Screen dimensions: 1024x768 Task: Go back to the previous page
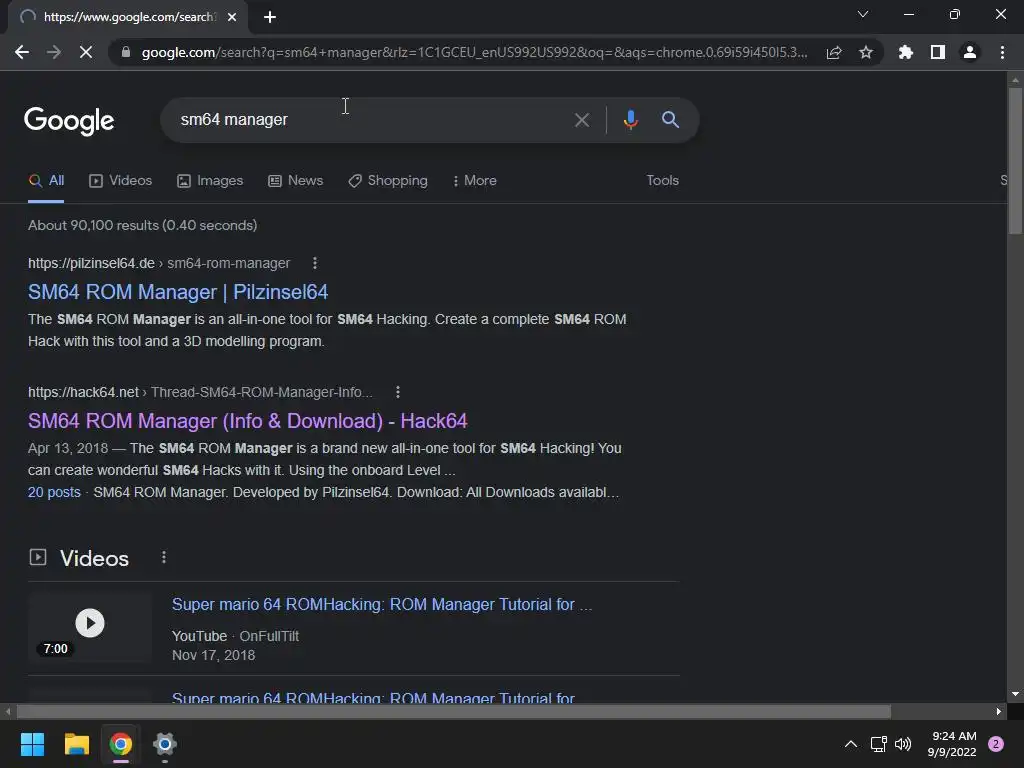tap(22, 52)
